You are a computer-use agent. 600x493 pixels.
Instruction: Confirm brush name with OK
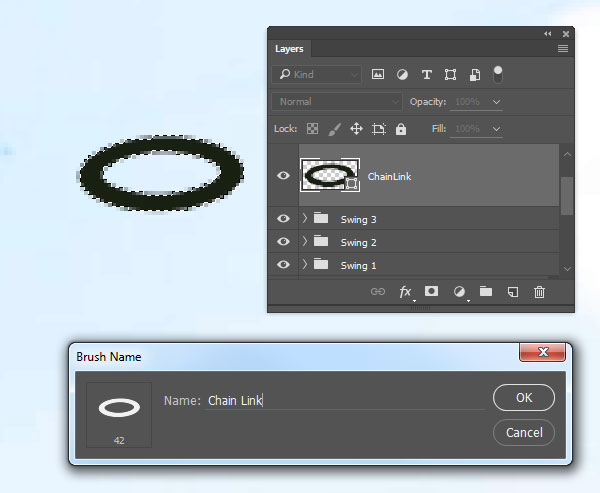click(x=524, y=398)
